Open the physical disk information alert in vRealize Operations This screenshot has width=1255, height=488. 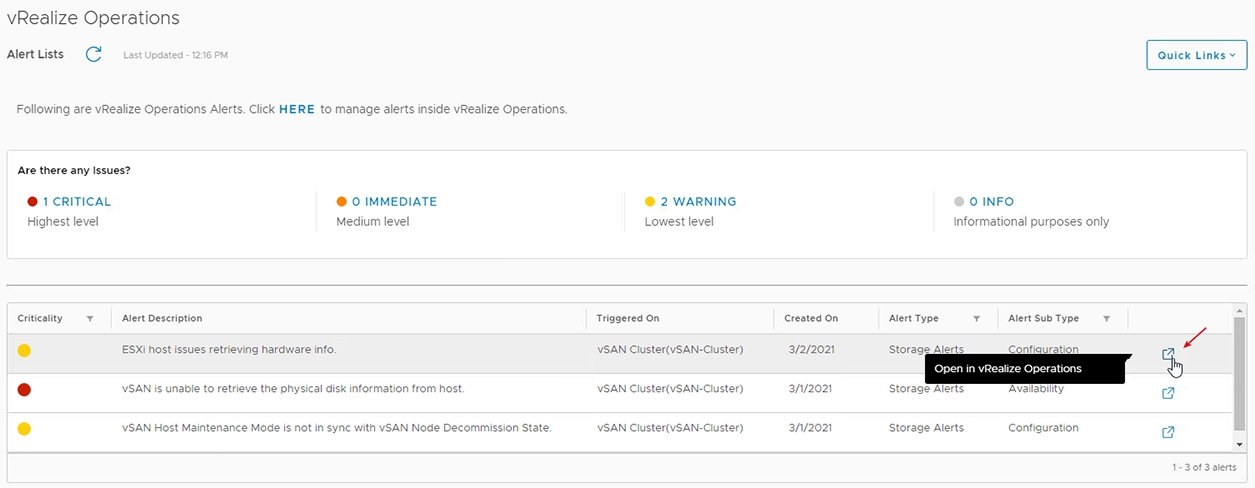(x=1167, y=393)
